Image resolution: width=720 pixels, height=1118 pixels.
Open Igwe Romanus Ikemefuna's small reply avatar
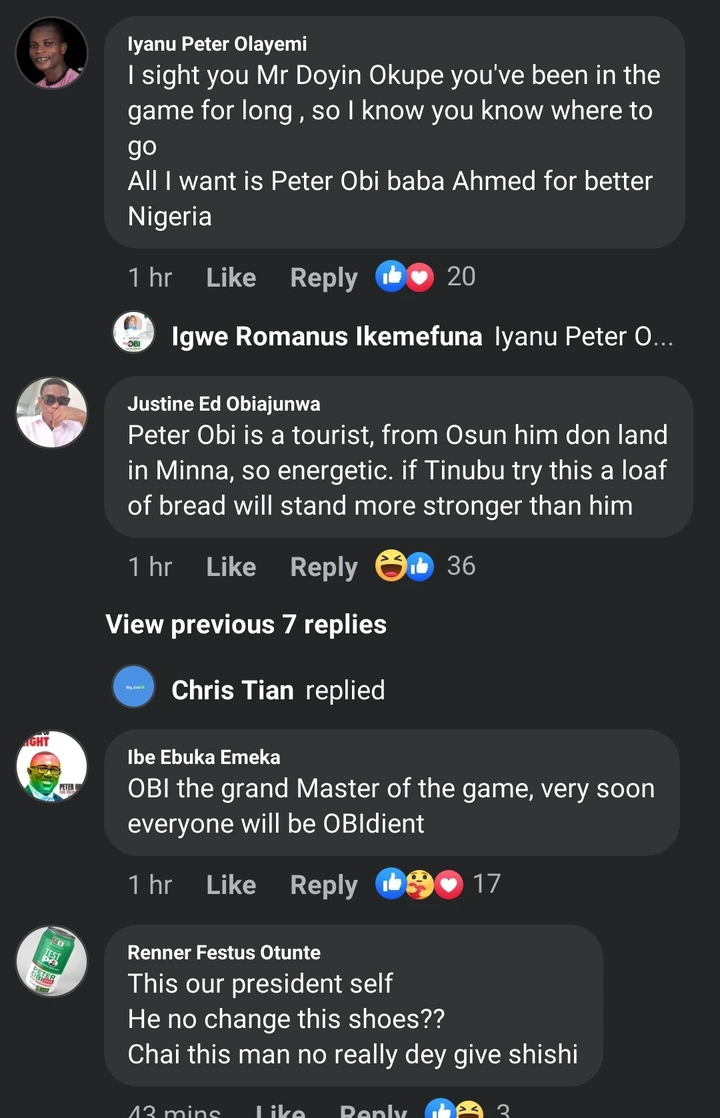(133, 333)
